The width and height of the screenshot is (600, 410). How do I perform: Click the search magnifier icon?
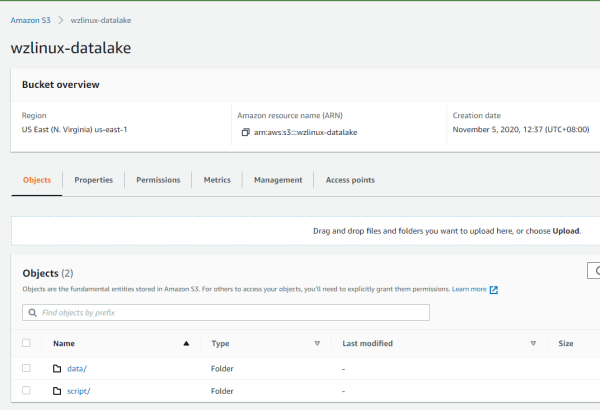33,313
